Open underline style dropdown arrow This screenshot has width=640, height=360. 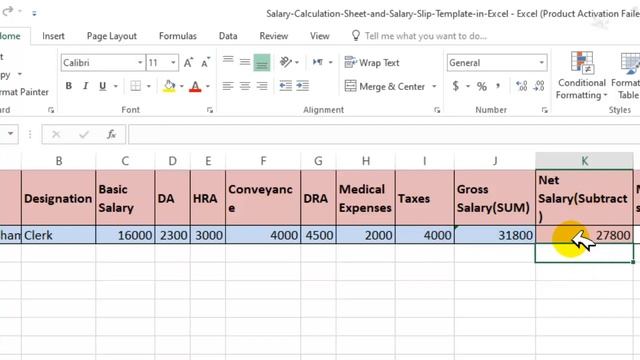coord(116,86)
